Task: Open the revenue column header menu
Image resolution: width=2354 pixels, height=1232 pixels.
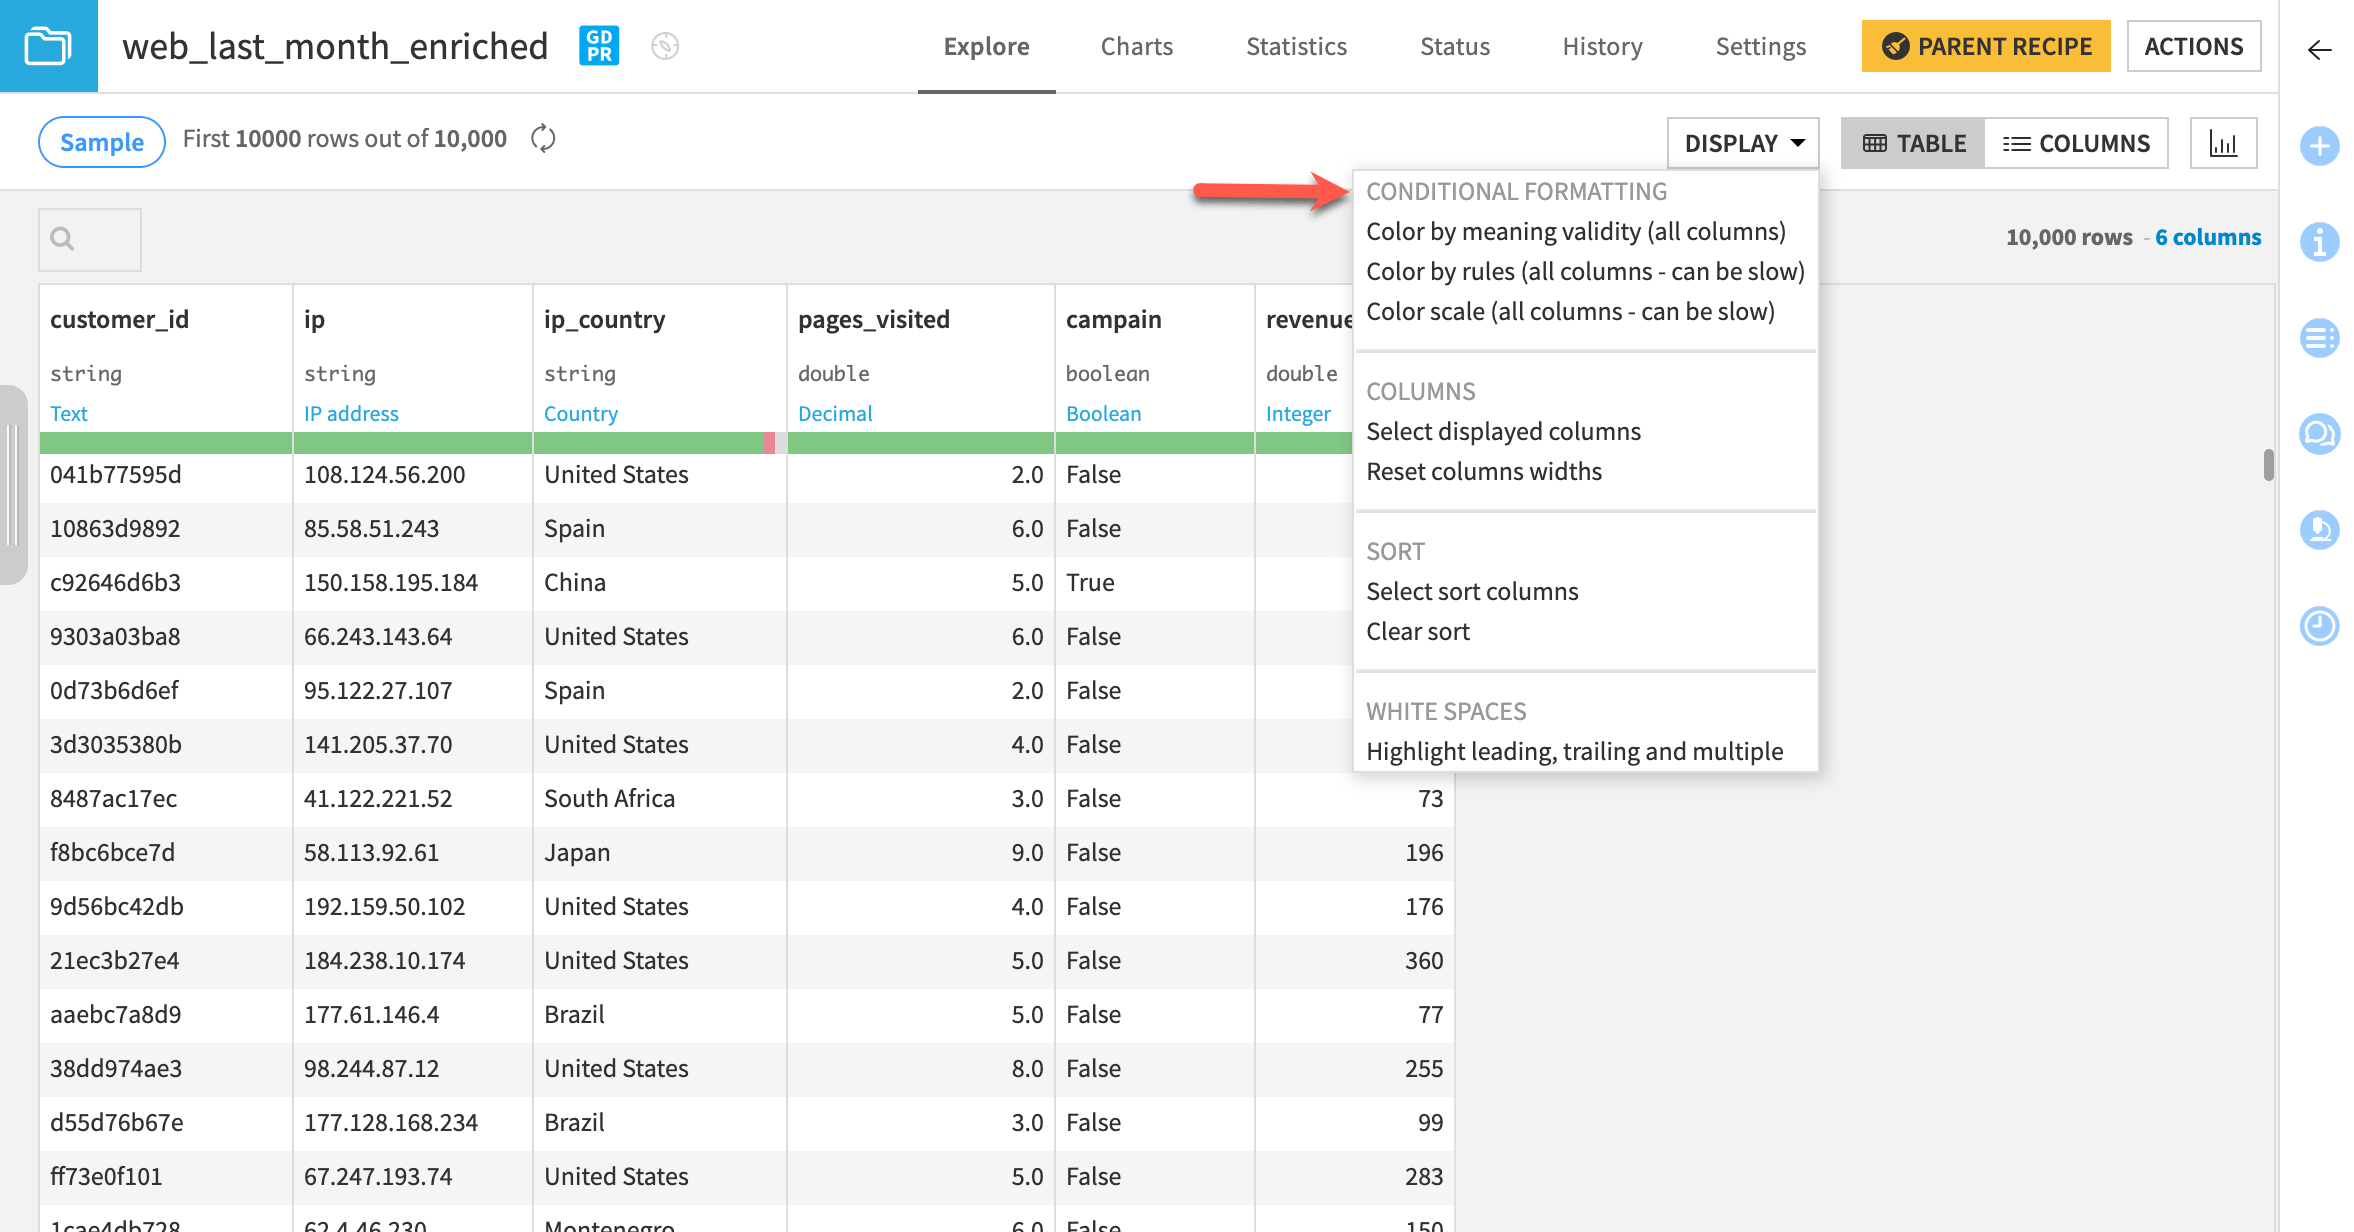Action: (1309, 319)
